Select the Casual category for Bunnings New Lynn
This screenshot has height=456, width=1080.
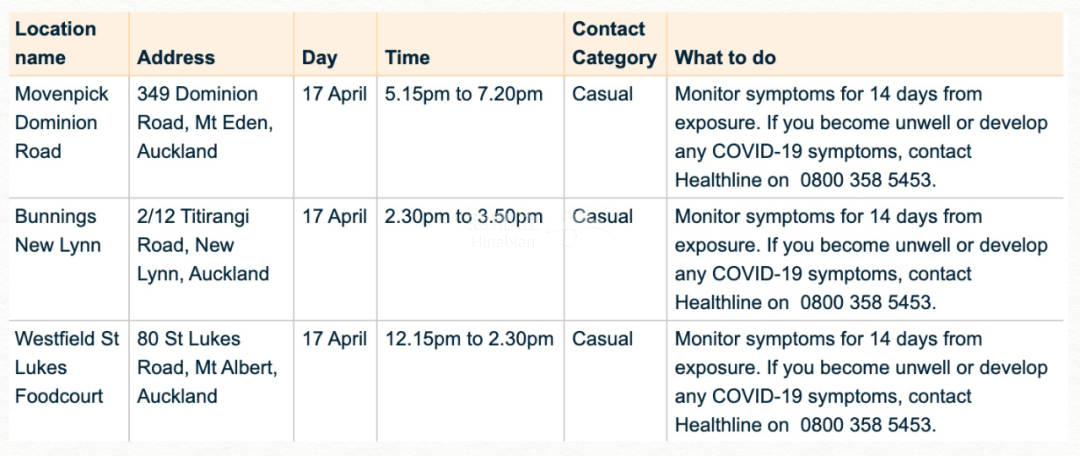602,217
